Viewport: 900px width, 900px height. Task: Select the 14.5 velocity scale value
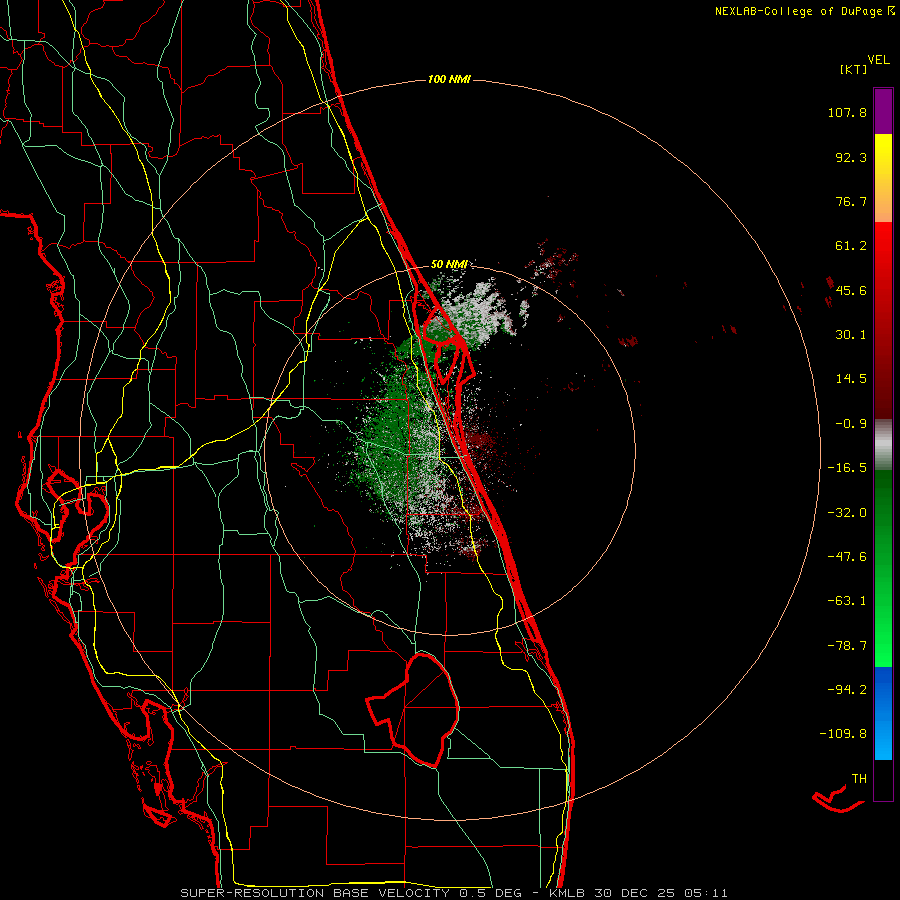(851, 379)
